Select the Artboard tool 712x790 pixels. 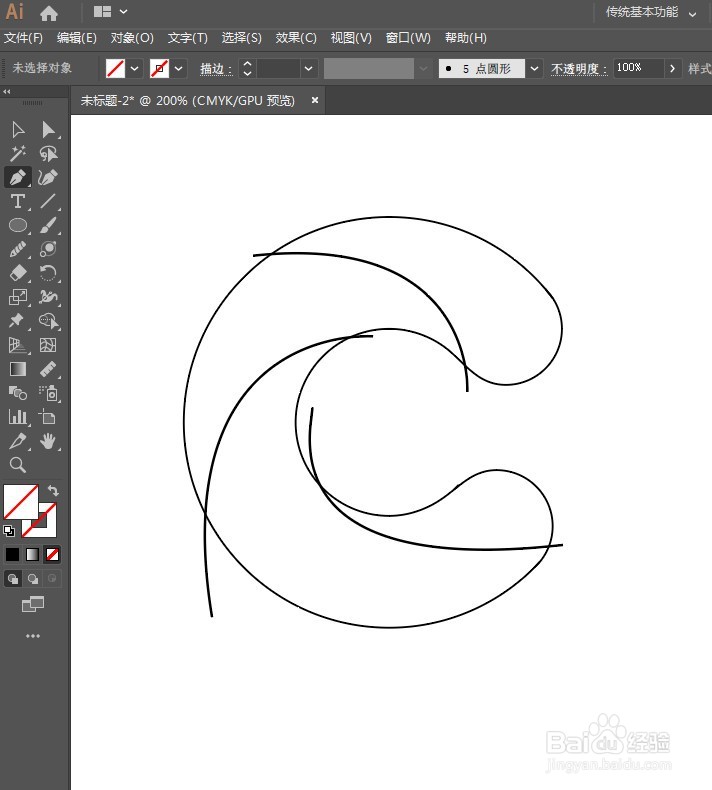tap(48, 417)
